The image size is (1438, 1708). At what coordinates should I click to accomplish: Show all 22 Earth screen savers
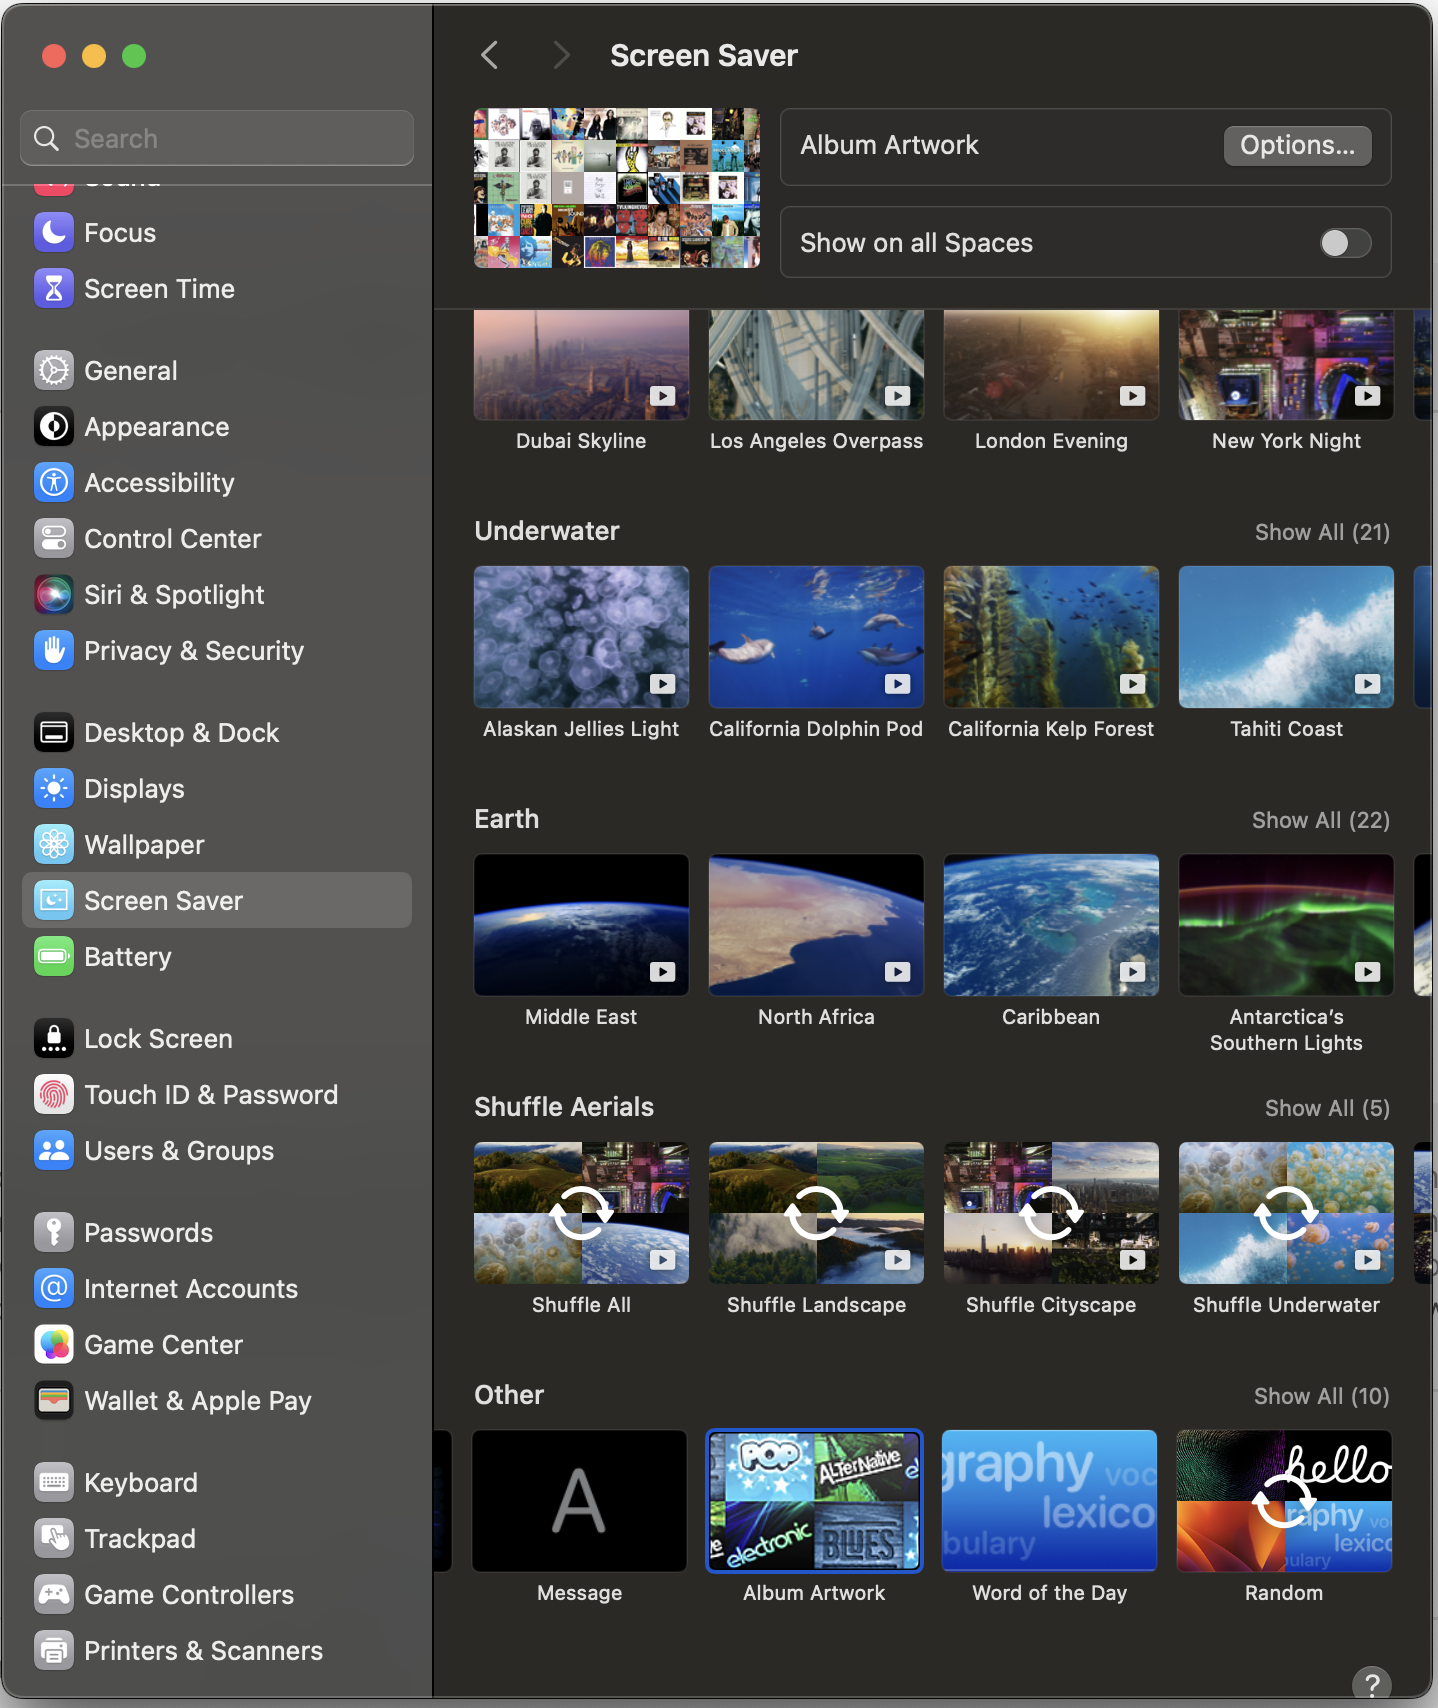pyautogui.click(x=1321, y=820)
